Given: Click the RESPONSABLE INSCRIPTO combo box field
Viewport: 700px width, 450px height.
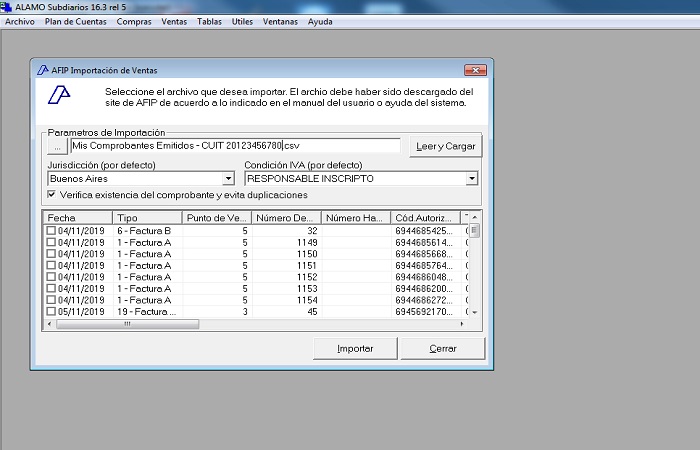Looking at the screenshot, I should [361, 179].
